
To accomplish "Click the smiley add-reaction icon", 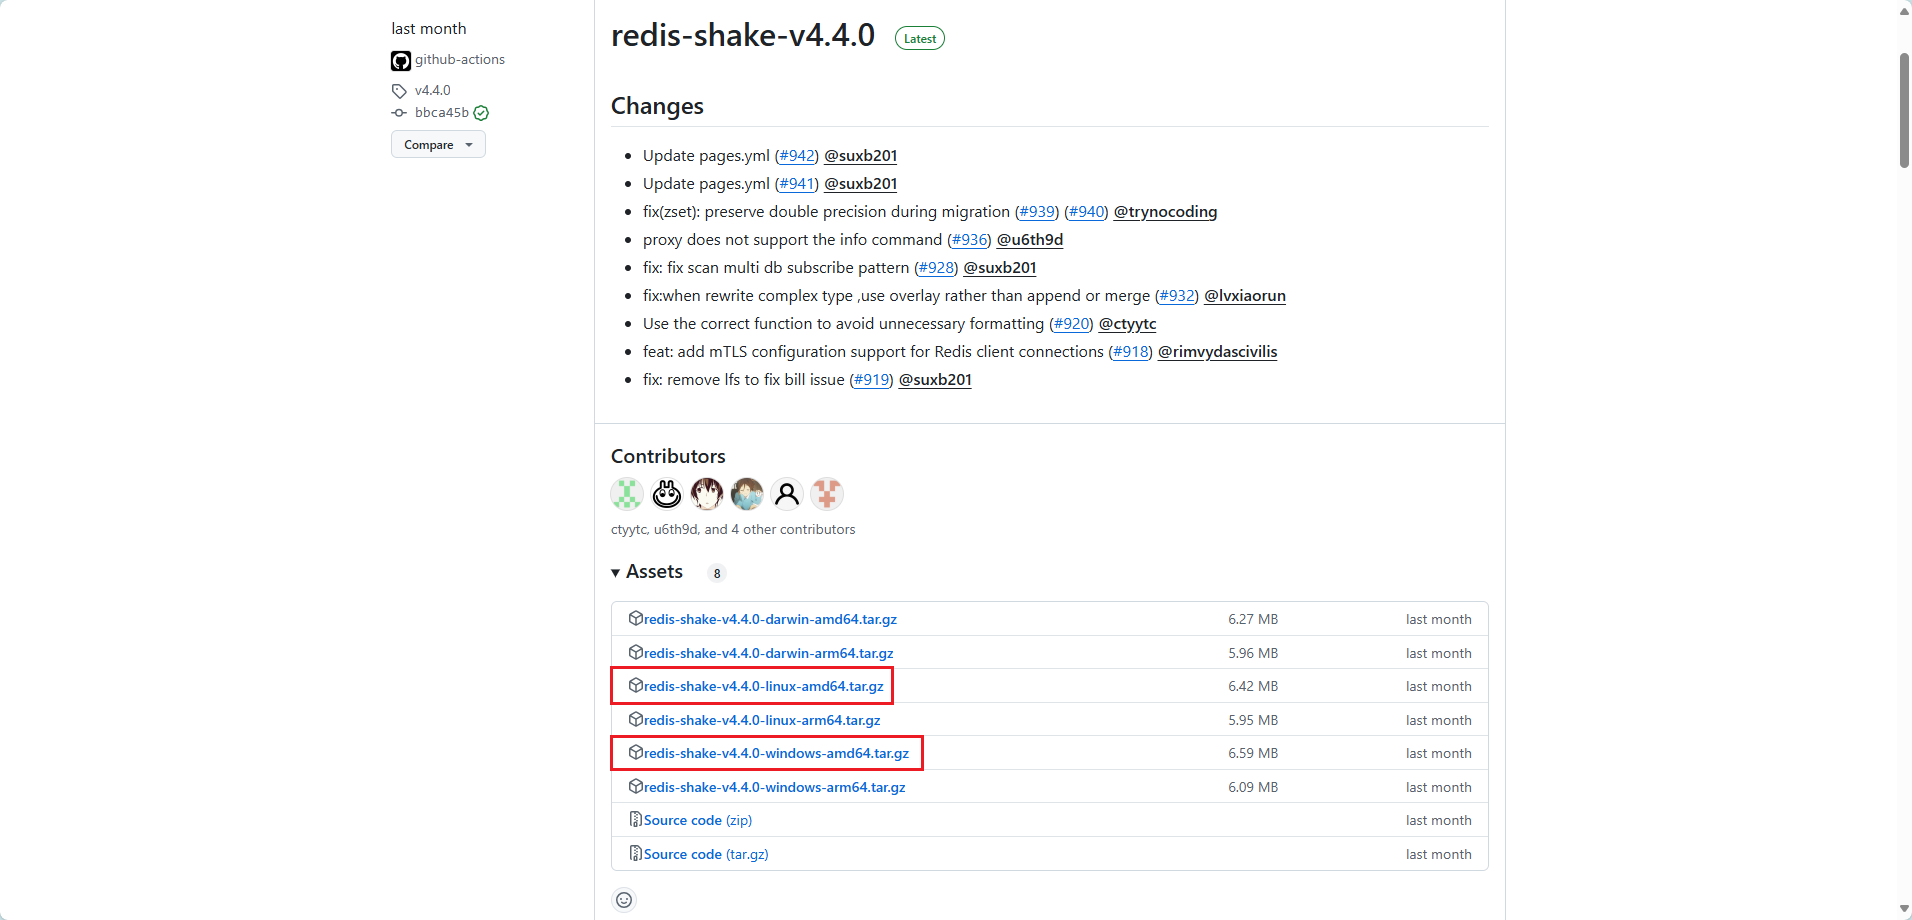I will coord(624,900).
